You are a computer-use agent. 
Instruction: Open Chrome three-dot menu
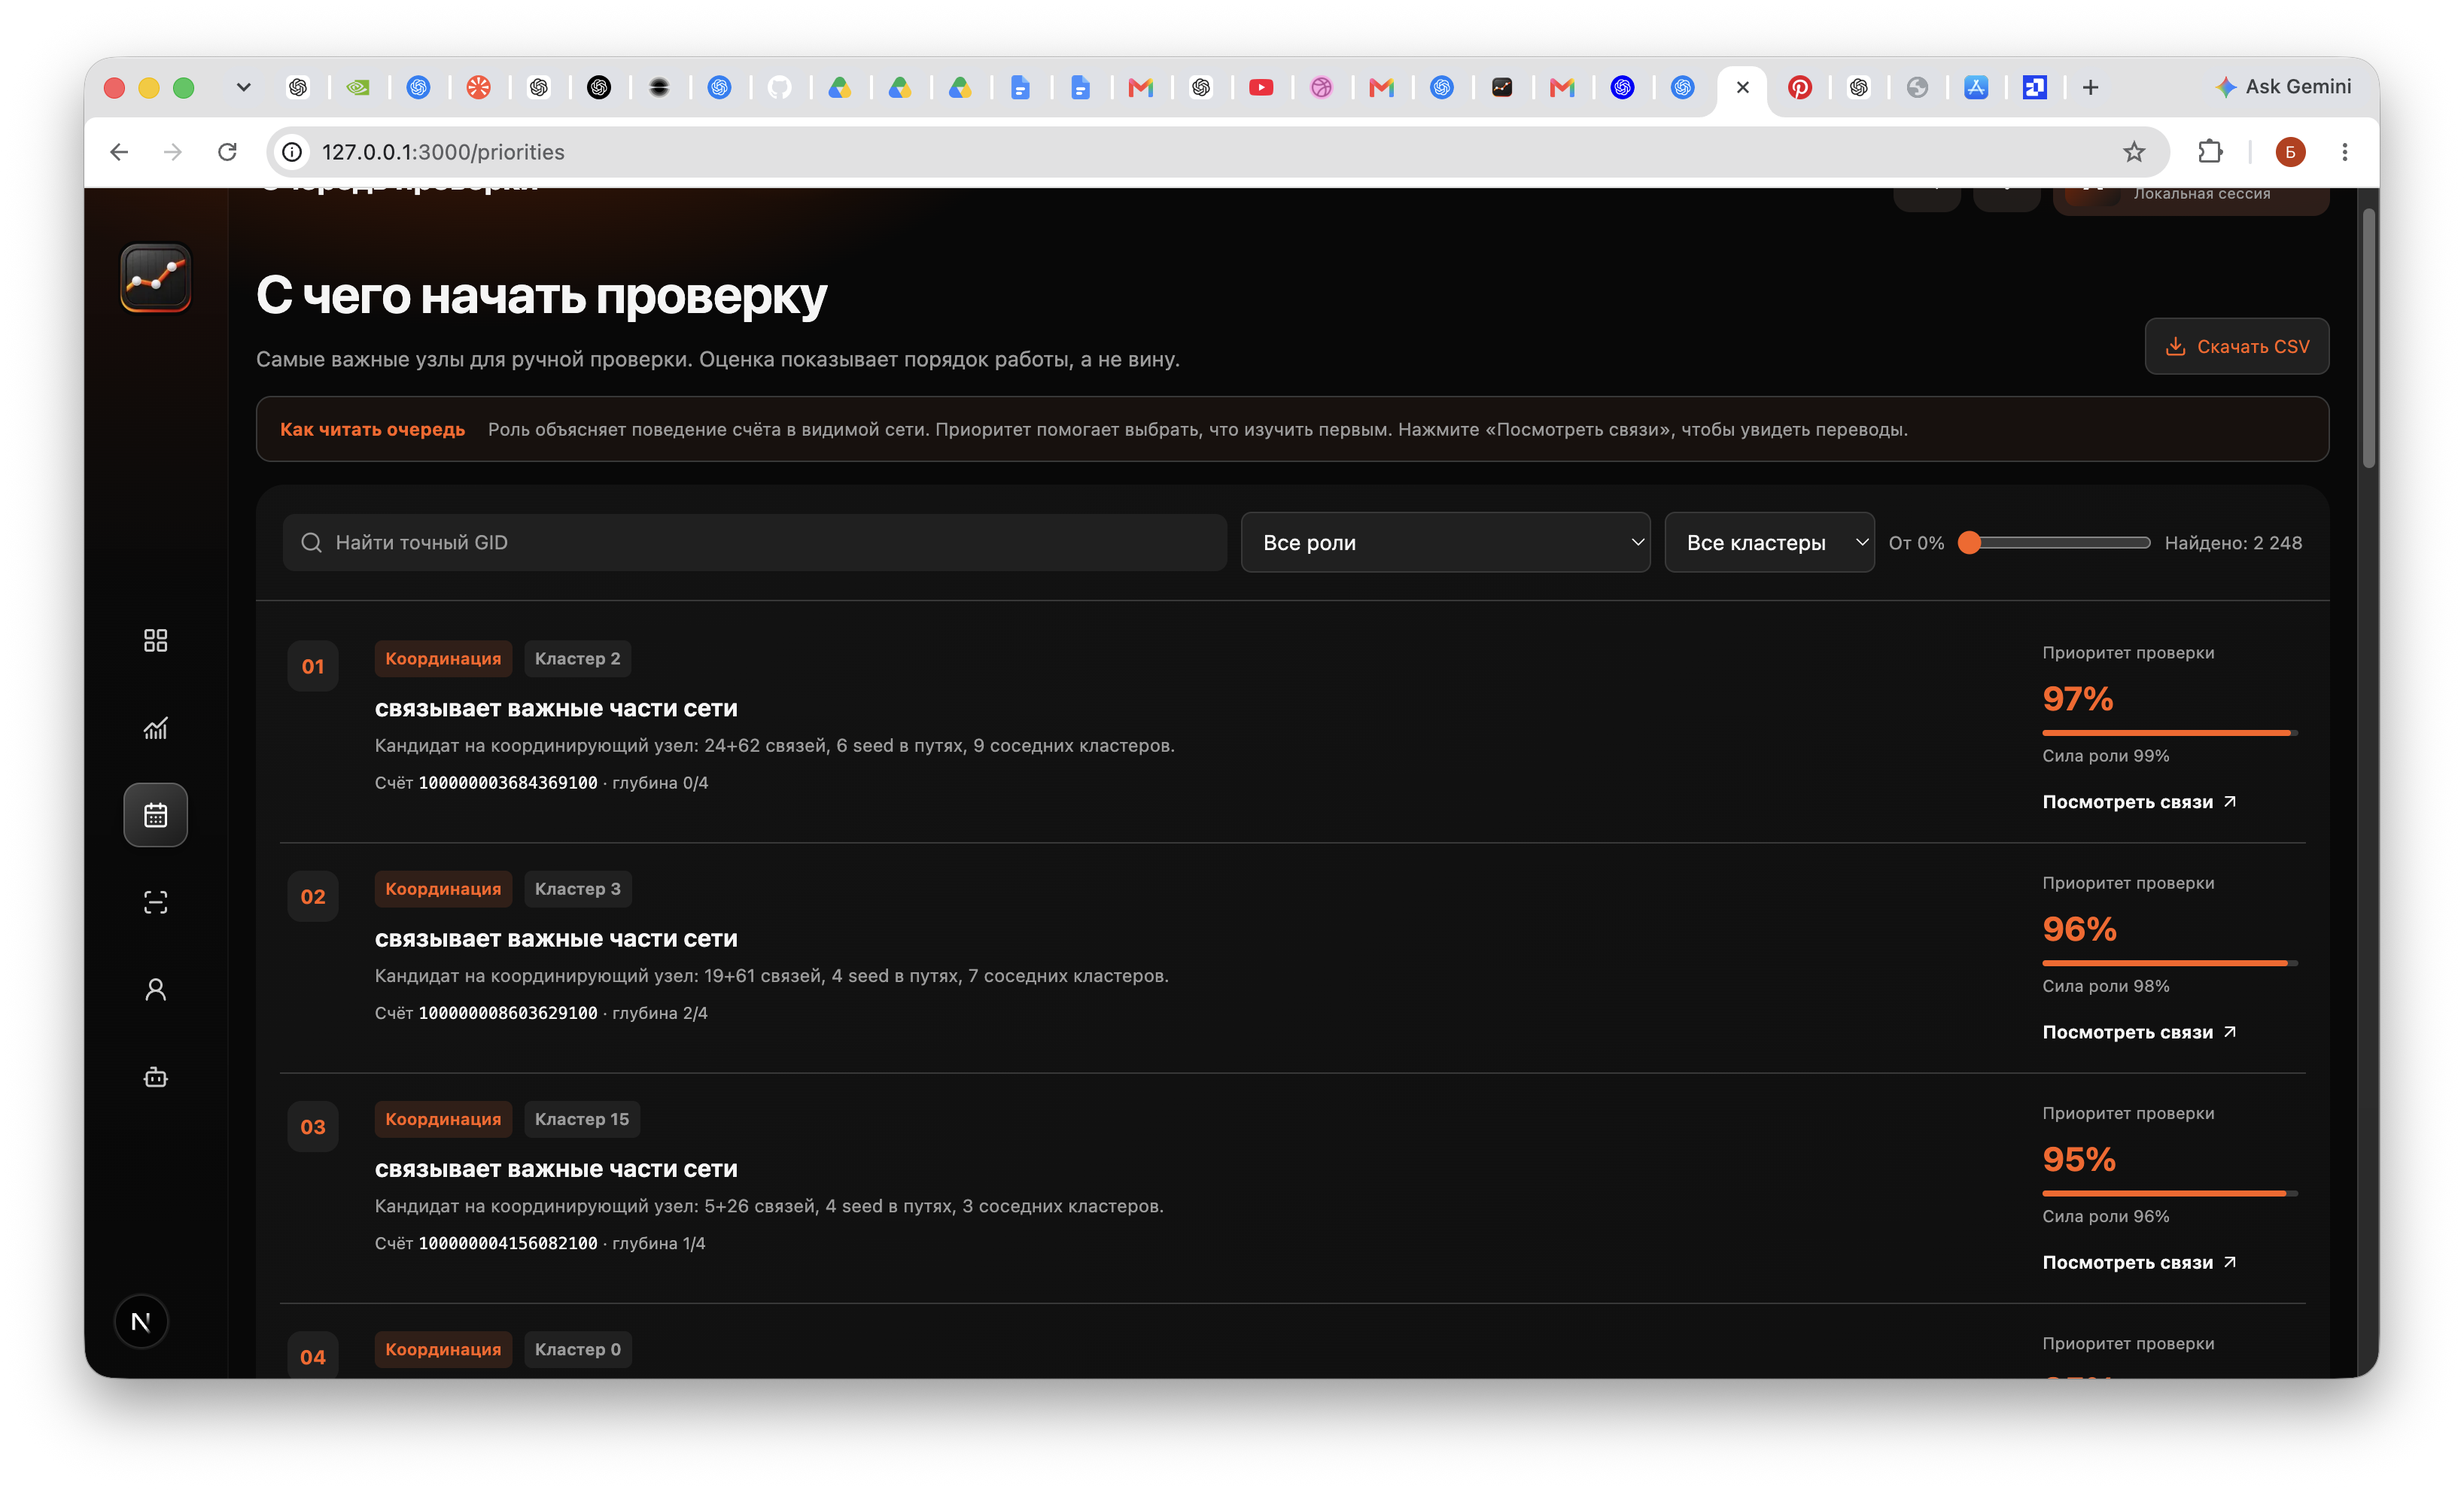[2344, 151]
